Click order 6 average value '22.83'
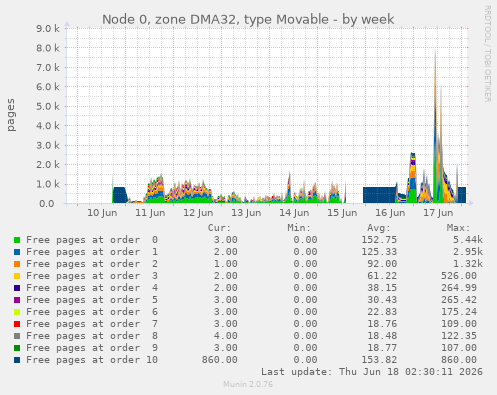Image resolution: width=497 pixels, height=395 pixels. point(382,312)
